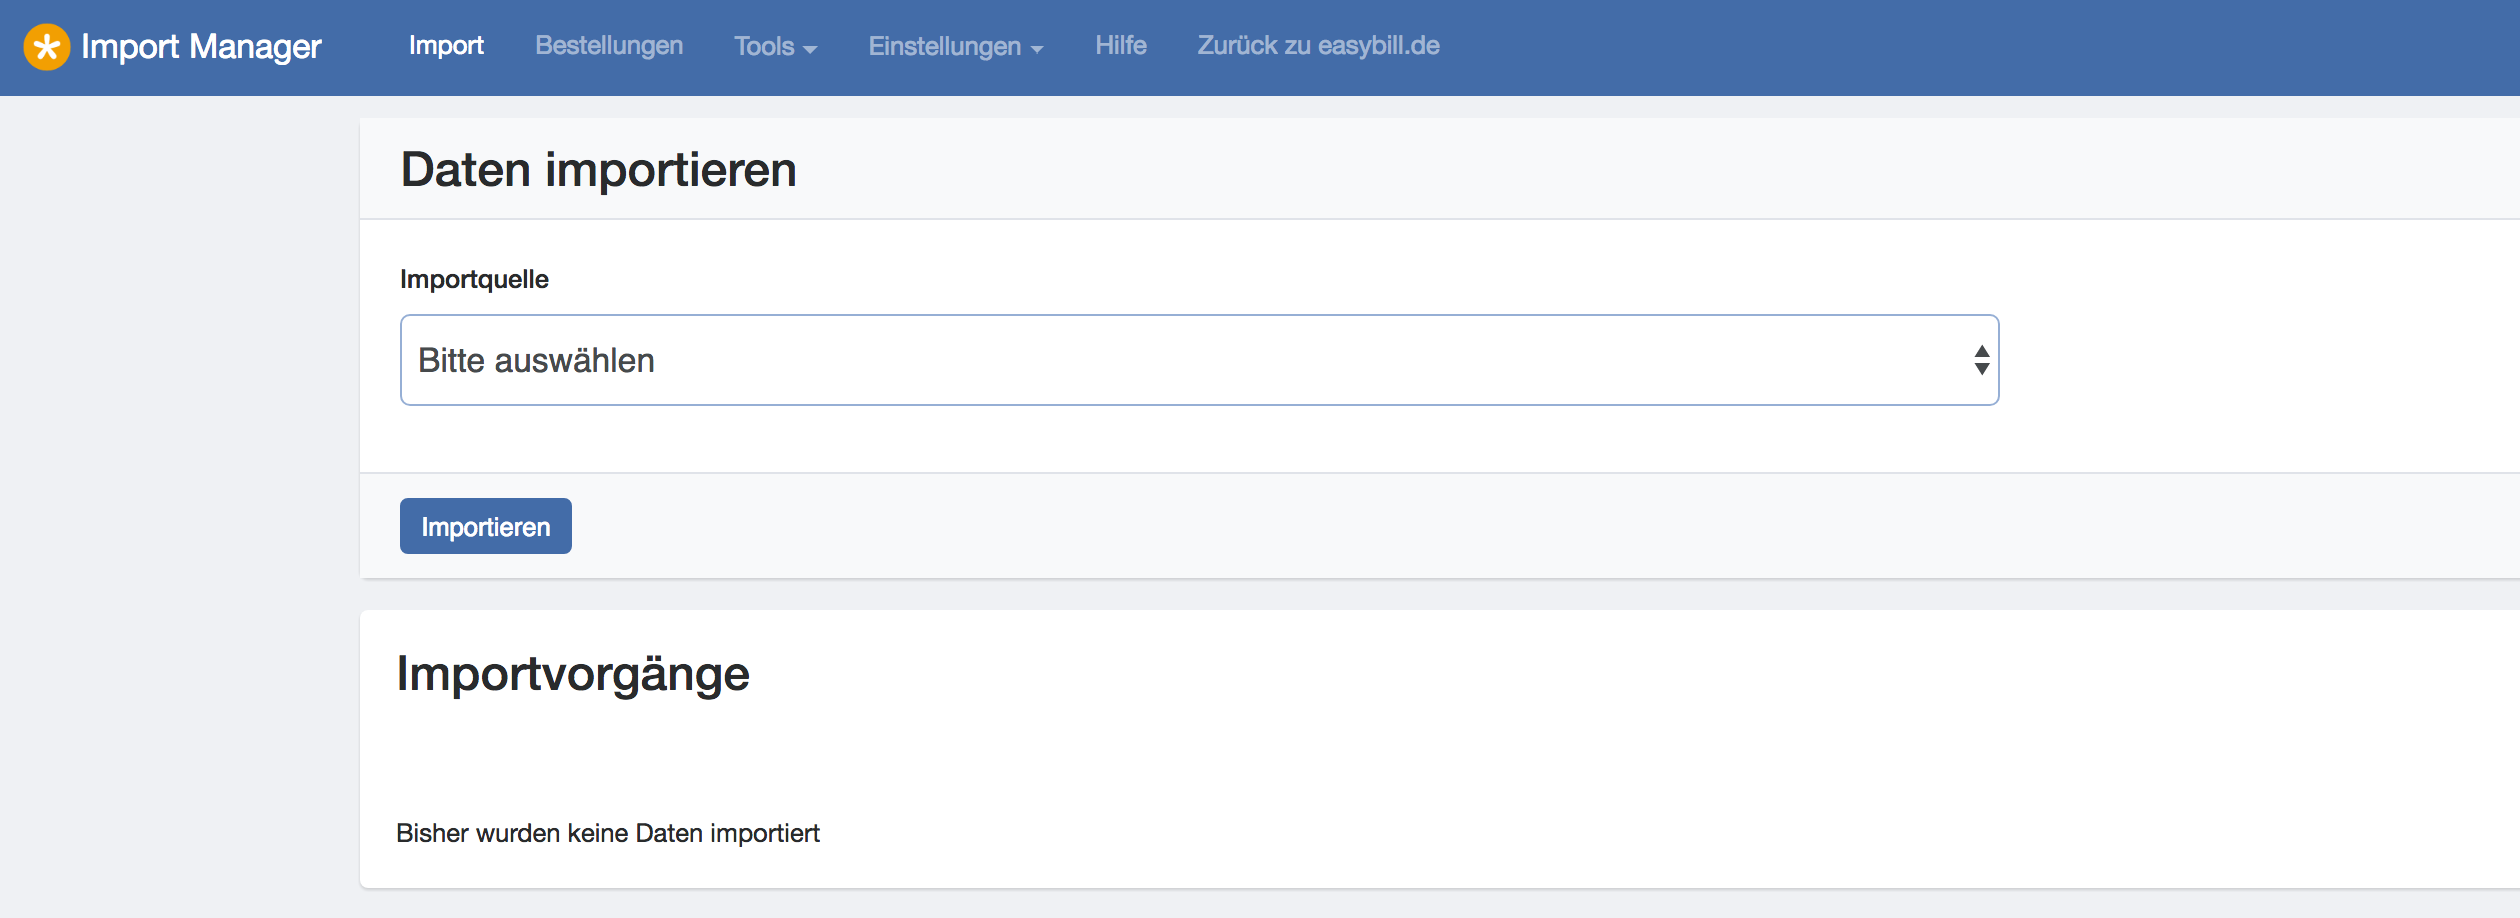2520x918 pixels.
Task: Click the caret arrow beside Tools
Action: point(810,49)
